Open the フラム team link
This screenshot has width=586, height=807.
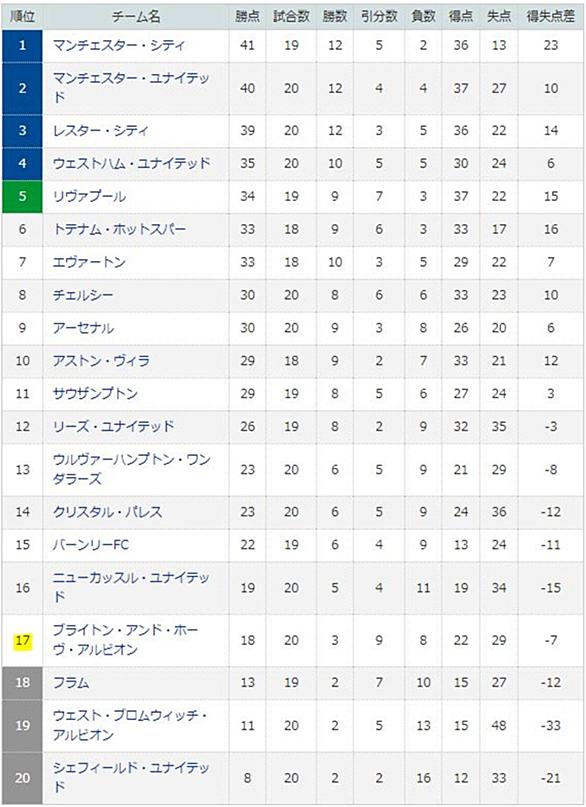coord(71,682)
